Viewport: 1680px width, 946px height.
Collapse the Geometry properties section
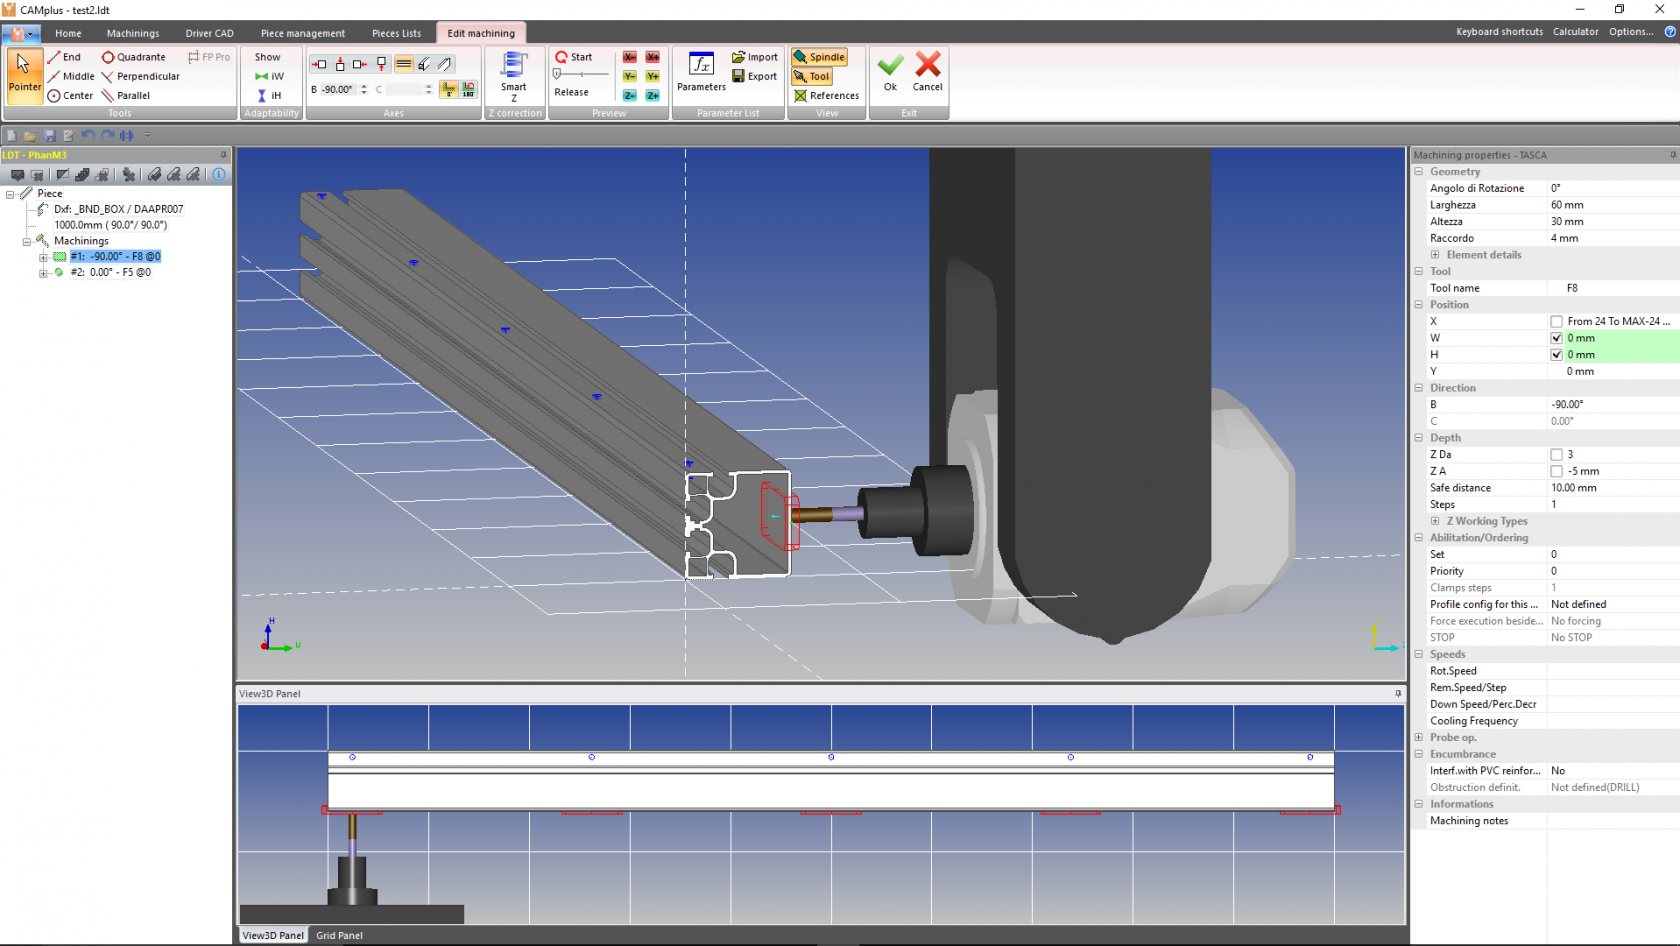(1419, 172)
